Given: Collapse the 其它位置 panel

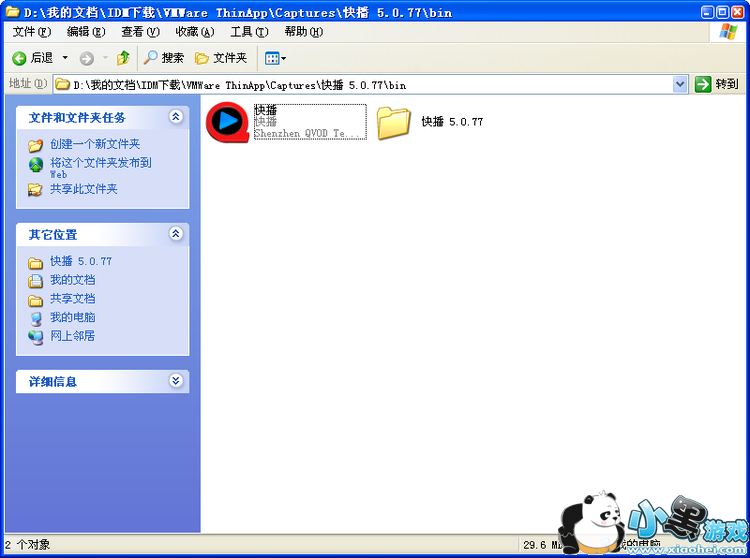Looking at the screenshot, I should (x=176, y=234).
